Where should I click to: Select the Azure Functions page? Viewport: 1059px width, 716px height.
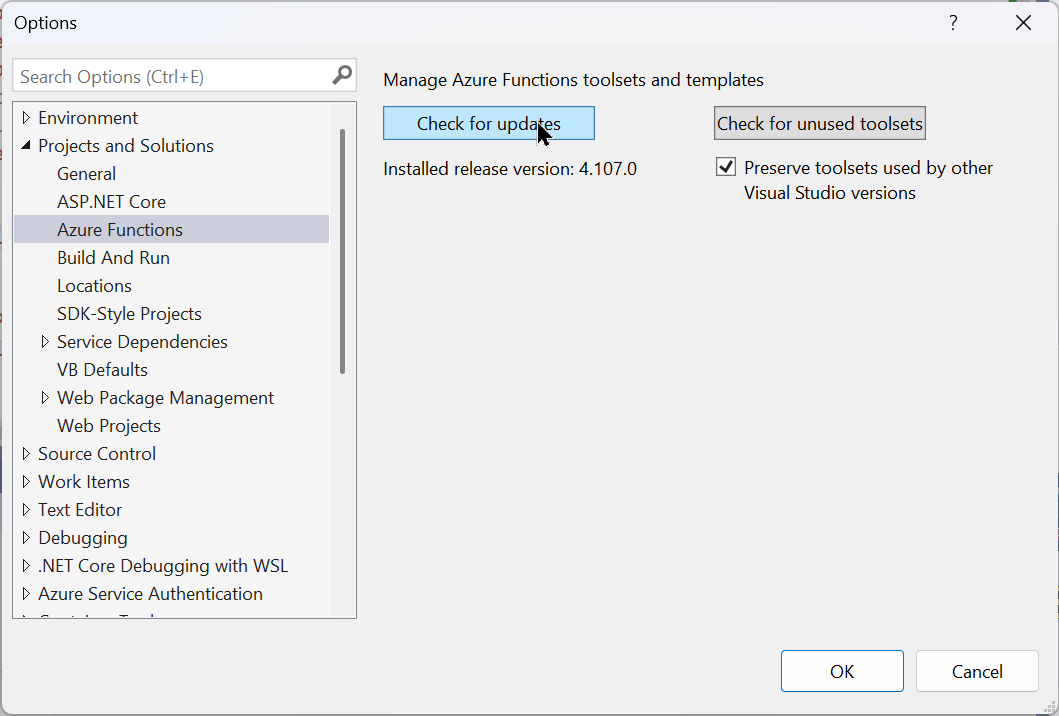[x=172, y=230]
